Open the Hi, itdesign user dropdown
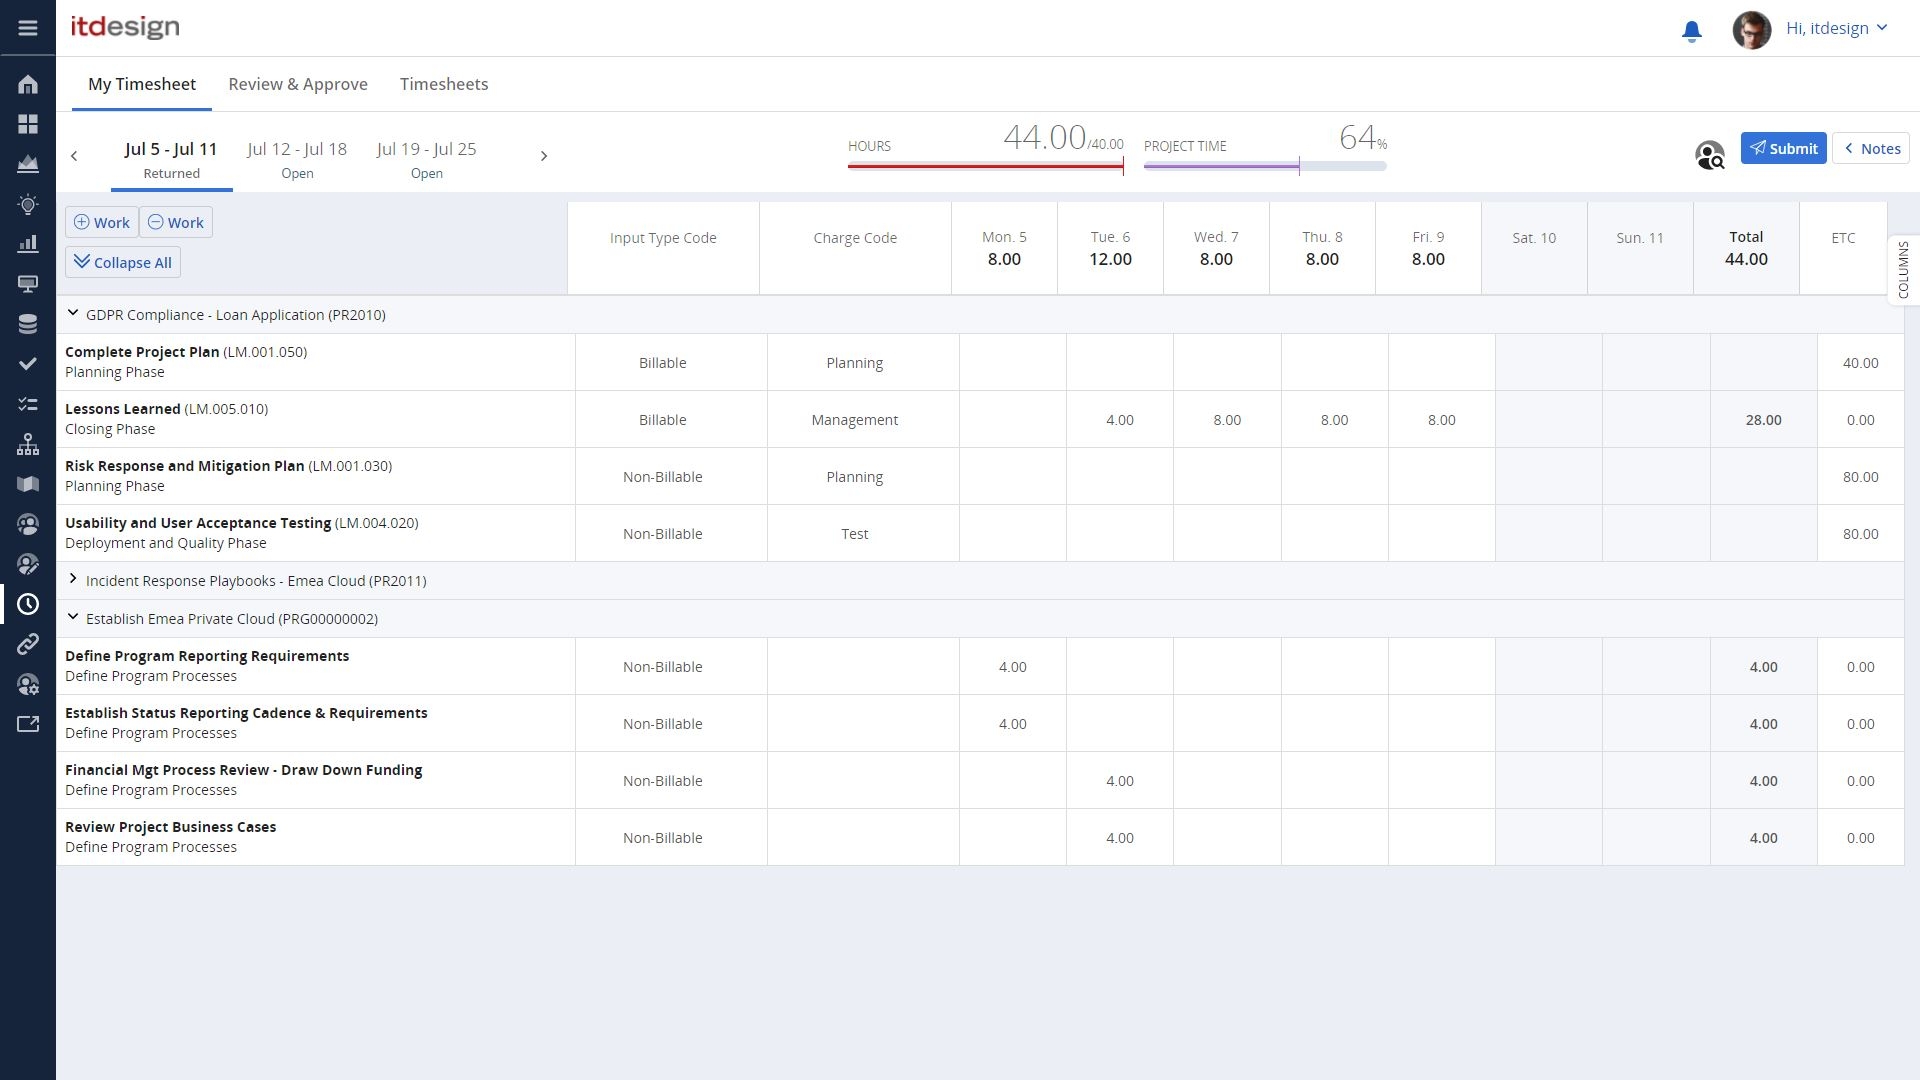 pyautogui.click(x=1836, y=28)
